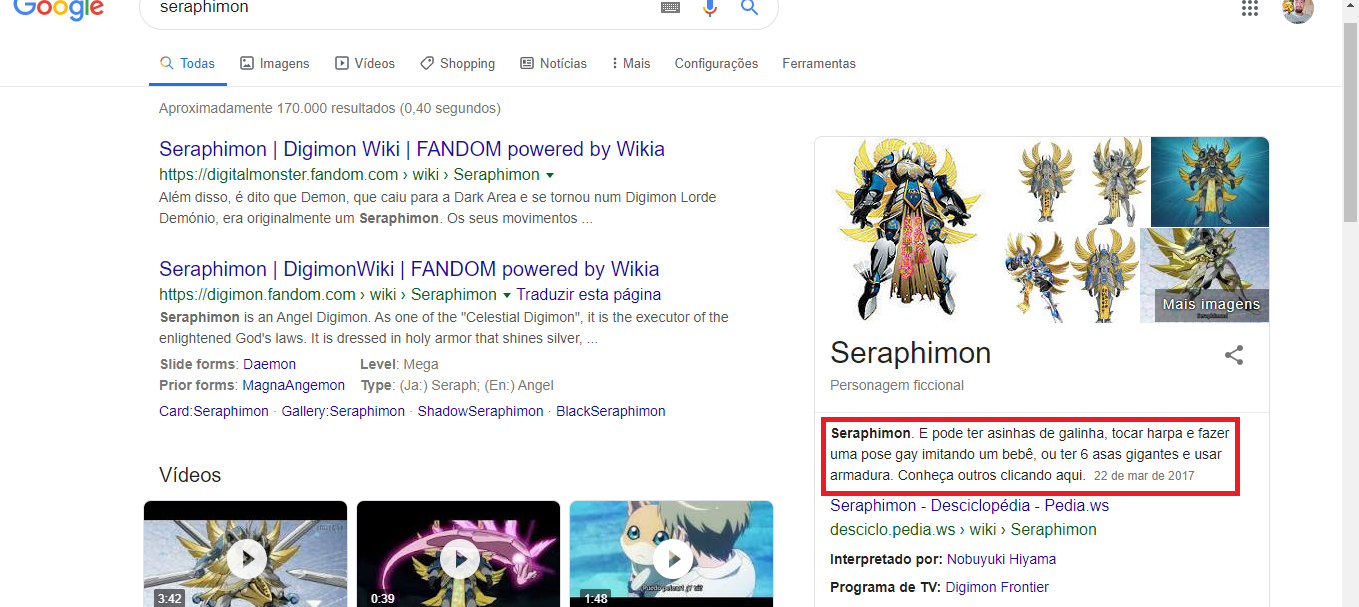The height and width of the screenshot is (607, 1359).
Task: Click Nobuyuki Hiyama link
Action: (x=1001, y=559)
